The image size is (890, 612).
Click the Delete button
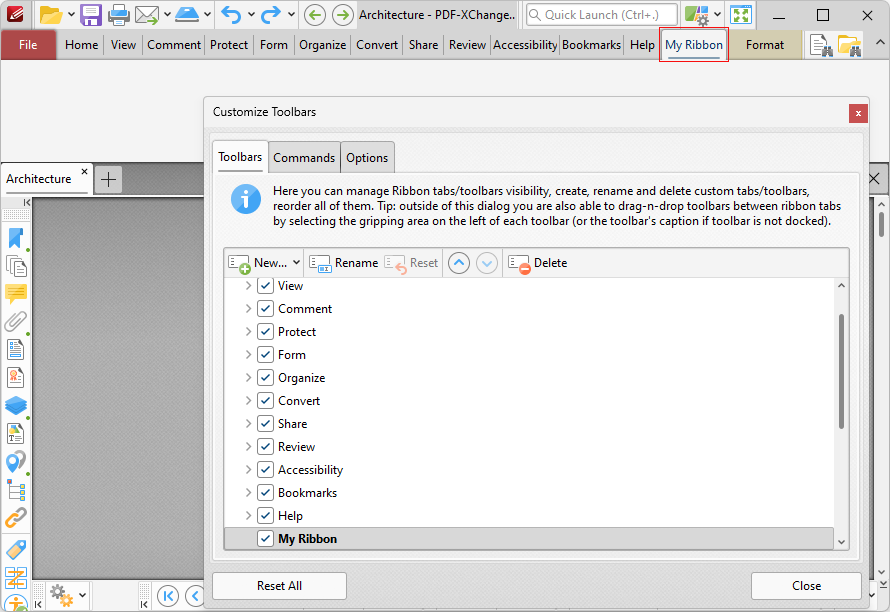coord(537,263)
